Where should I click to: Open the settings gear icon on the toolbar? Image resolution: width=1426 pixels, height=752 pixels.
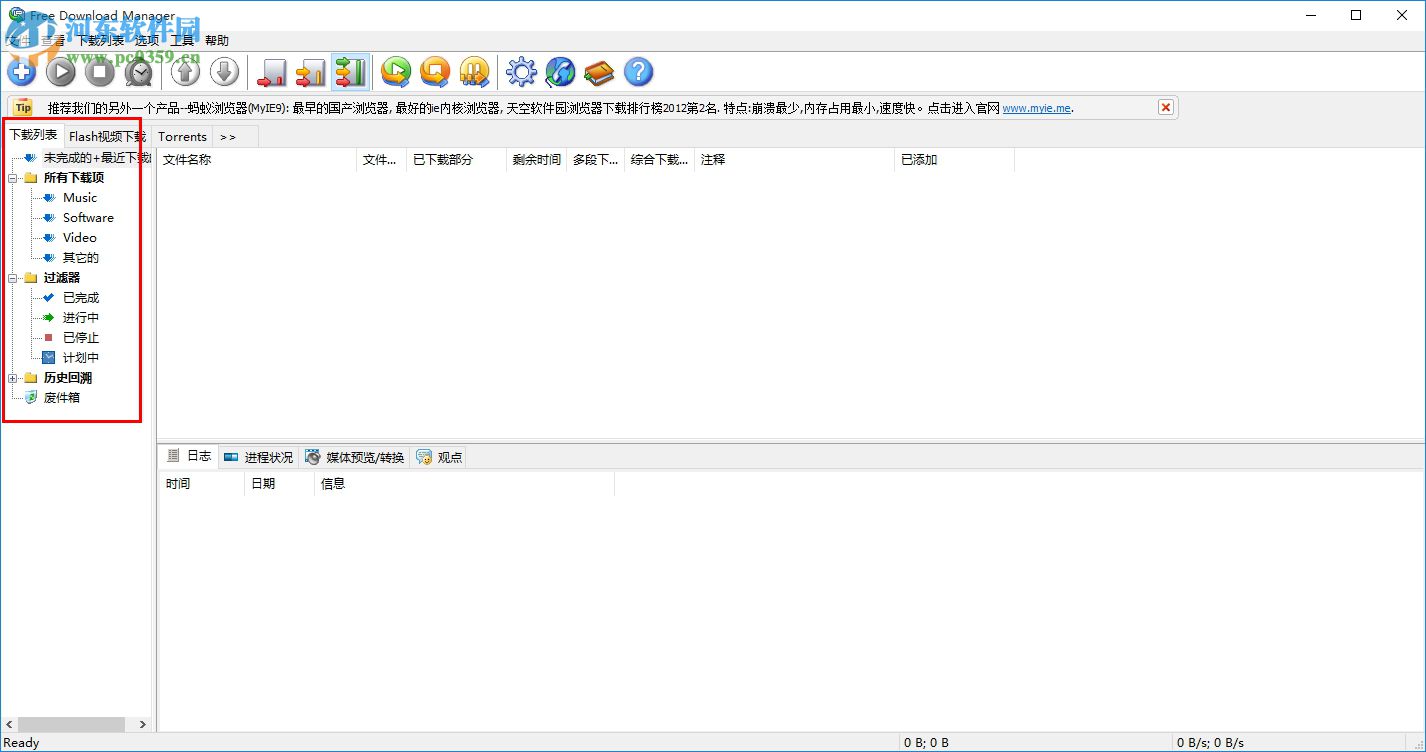point(520,71)
